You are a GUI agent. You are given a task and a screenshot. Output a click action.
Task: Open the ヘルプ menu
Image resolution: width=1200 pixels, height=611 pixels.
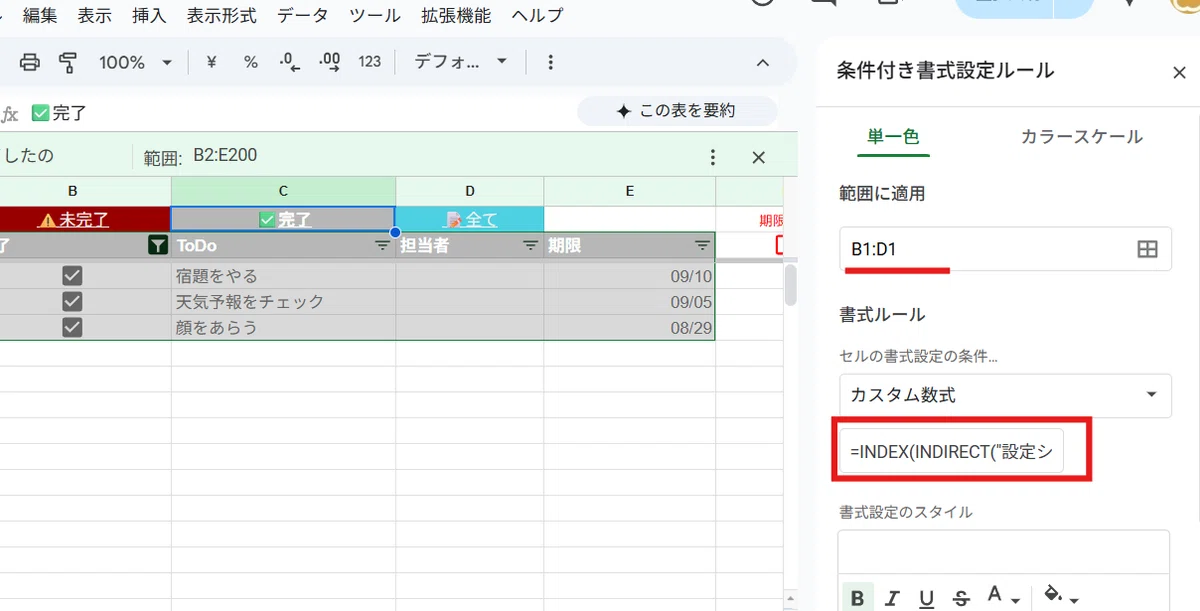point(537,16)
